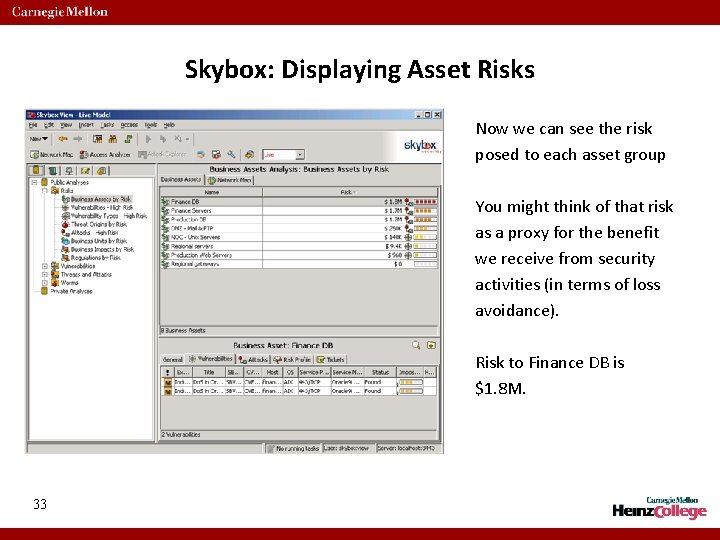Click the NOC - Unix Servers risk bar

point(425,237)
